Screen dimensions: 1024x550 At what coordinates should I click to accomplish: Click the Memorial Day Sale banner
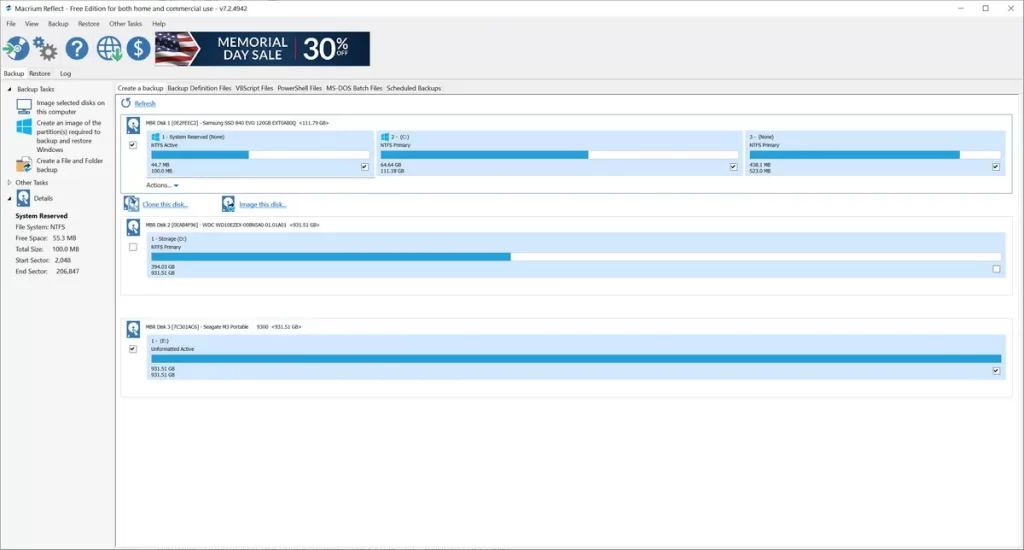[262, 48]
